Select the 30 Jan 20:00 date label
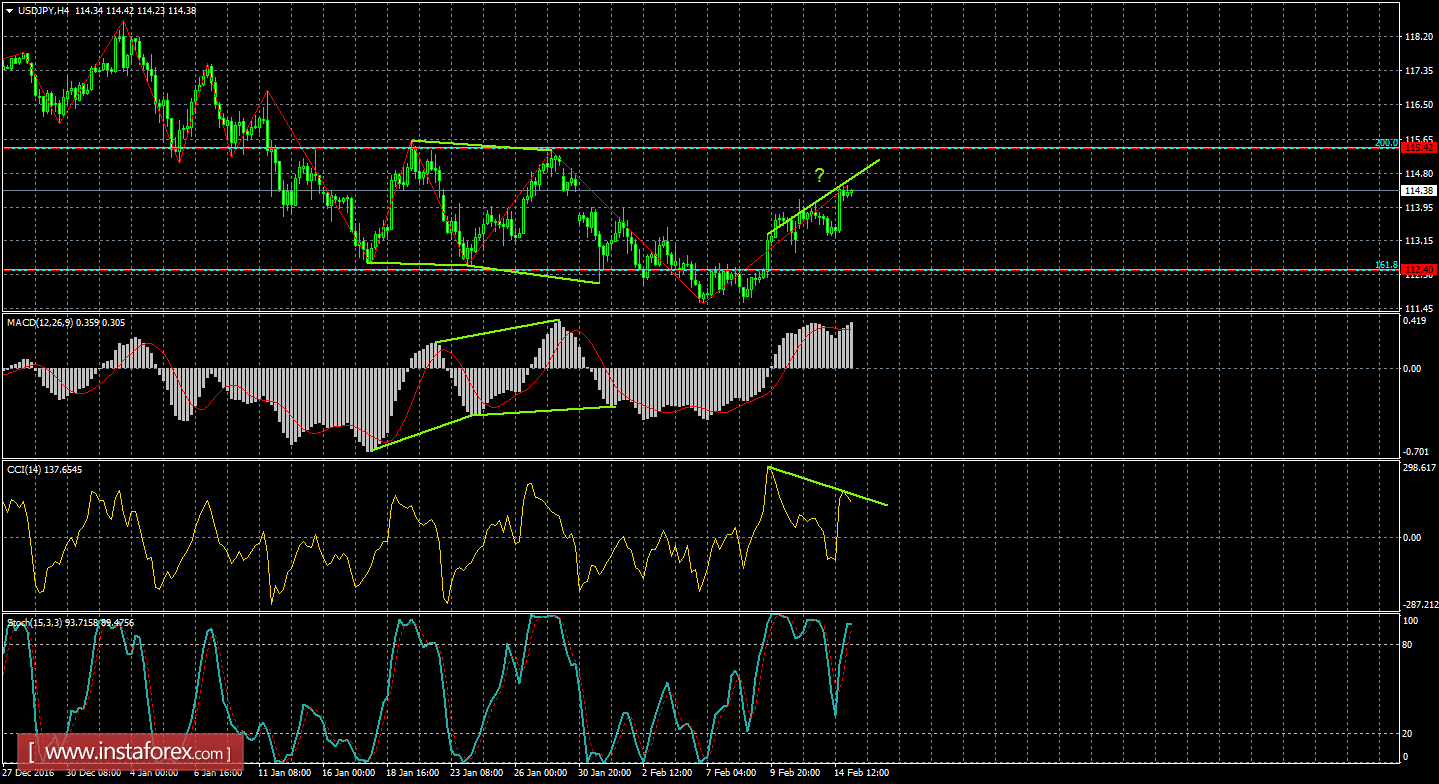Screen dimensions: 1439x784 (606, 773)
